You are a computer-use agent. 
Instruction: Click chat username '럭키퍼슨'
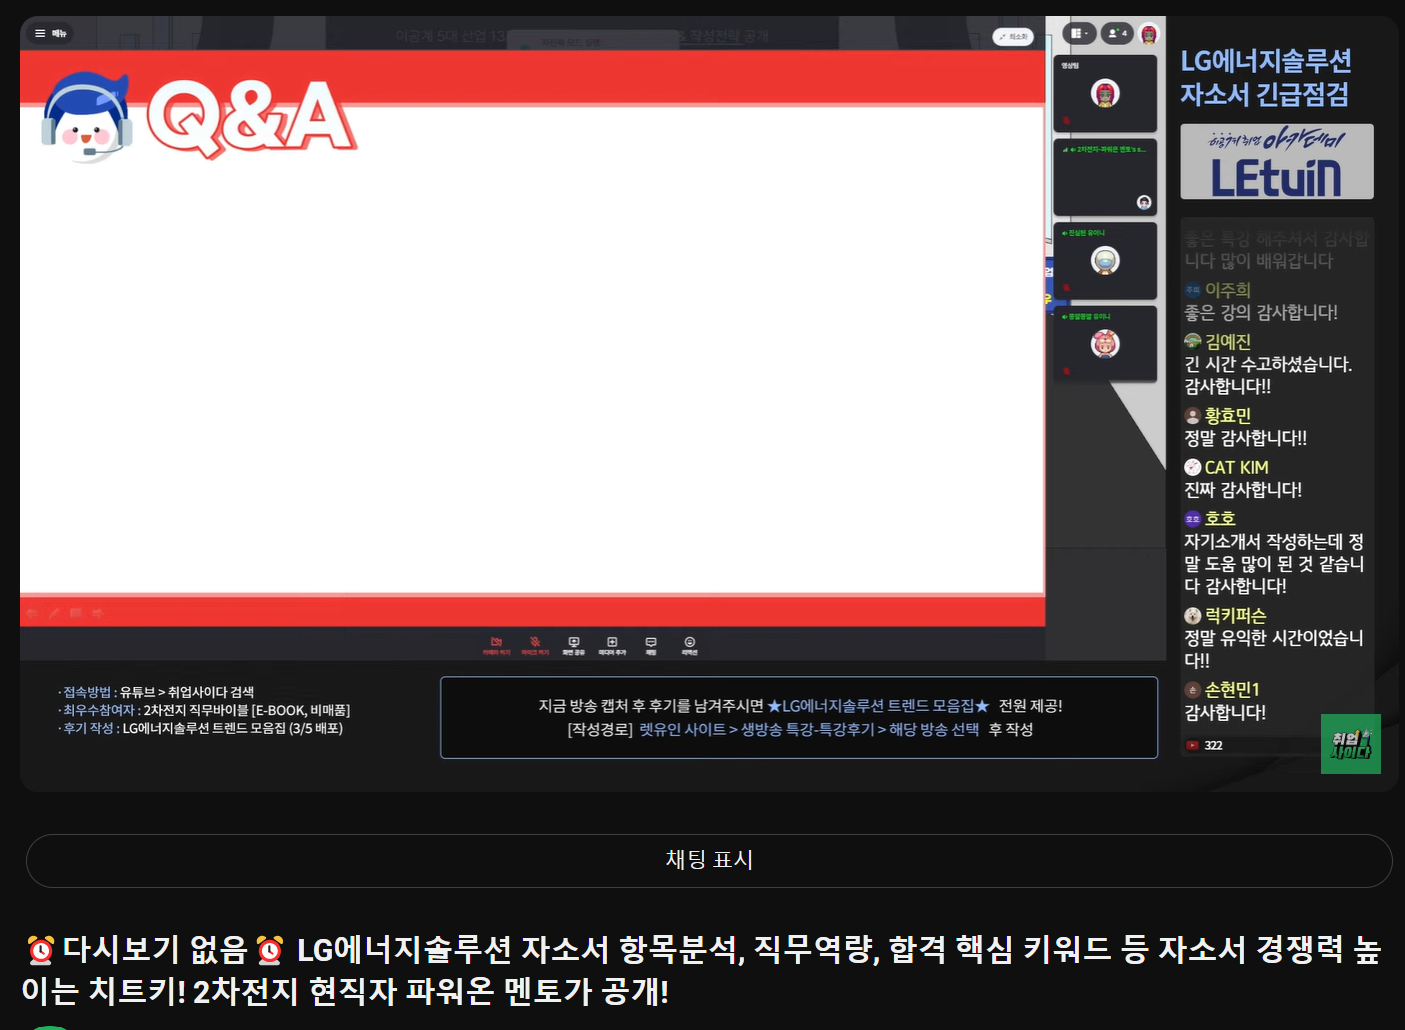coord(1235,616)
